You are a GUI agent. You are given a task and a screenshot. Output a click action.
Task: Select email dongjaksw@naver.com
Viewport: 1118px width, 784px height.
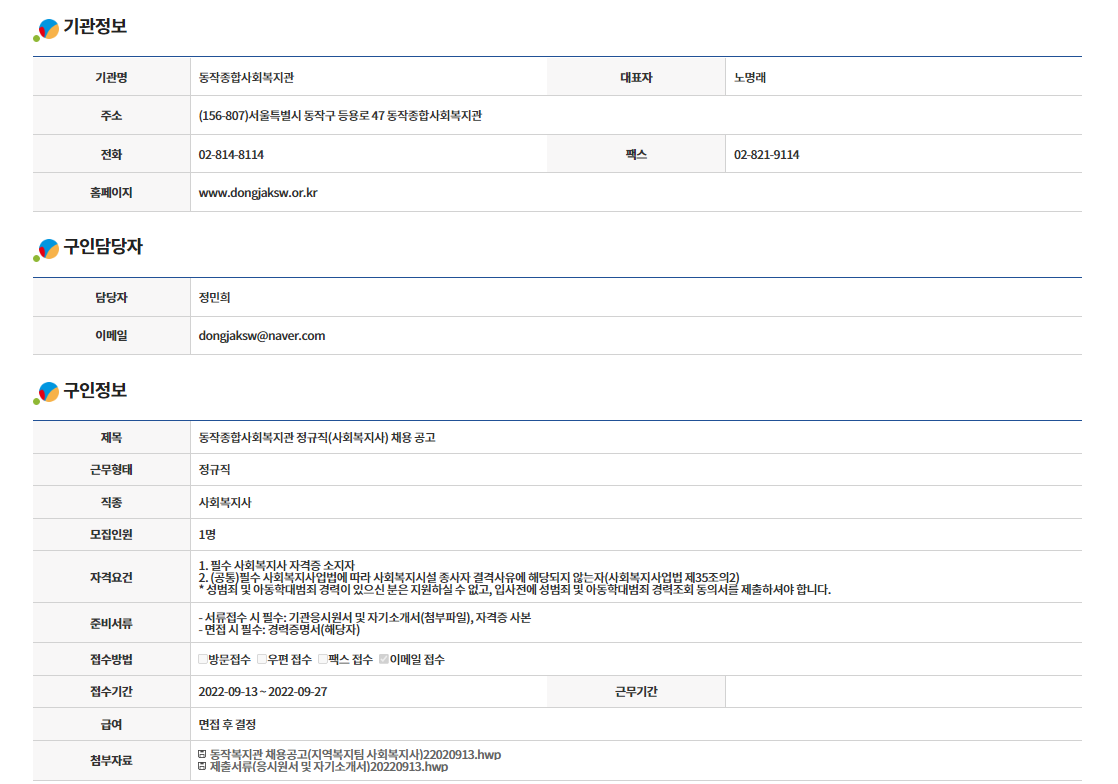coord(262,336)
